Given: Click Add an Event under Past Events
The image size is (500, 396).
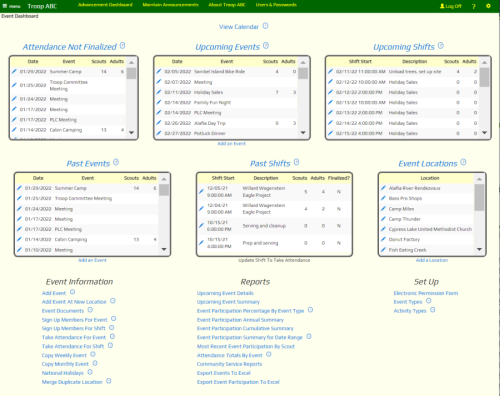Looking at the screenshot, I should pos(92,260).
